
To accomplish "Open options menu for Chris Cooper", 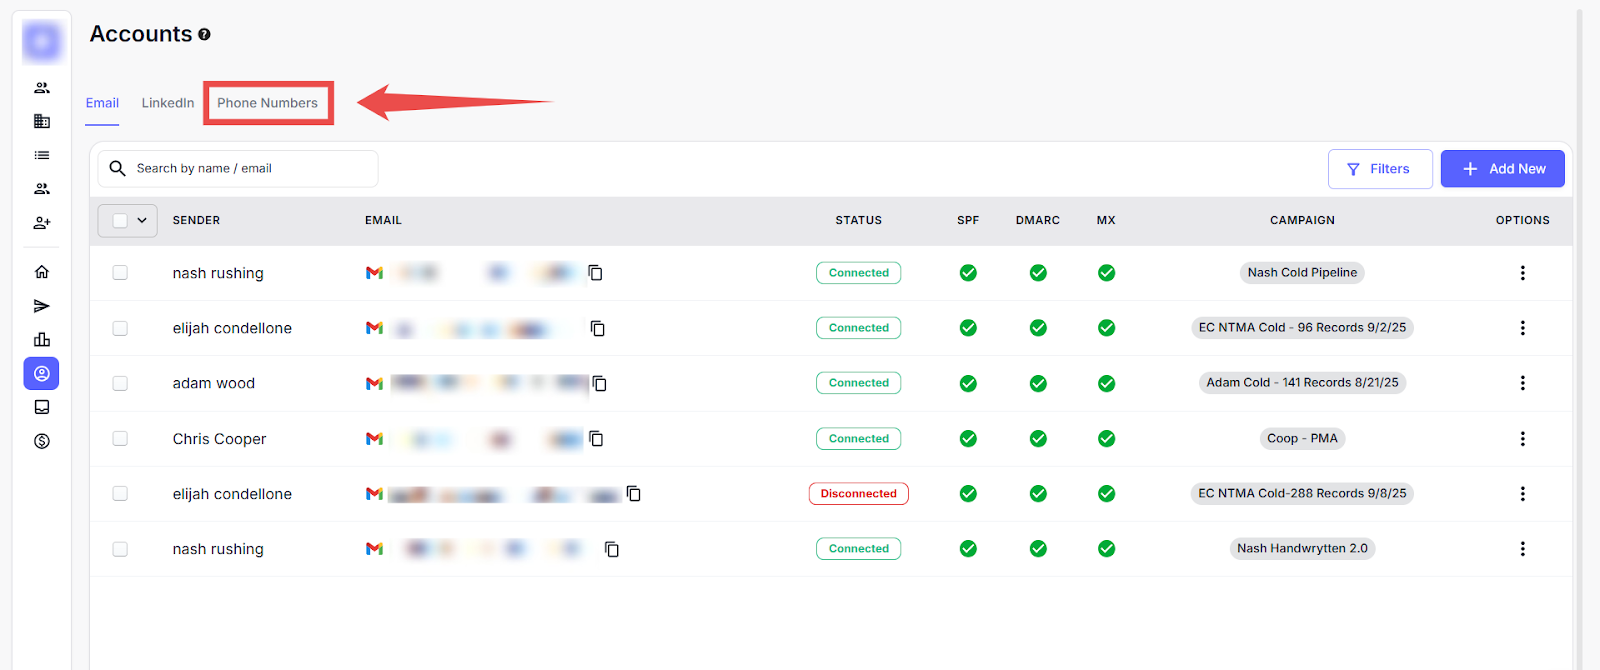I will coord(1522,439).
